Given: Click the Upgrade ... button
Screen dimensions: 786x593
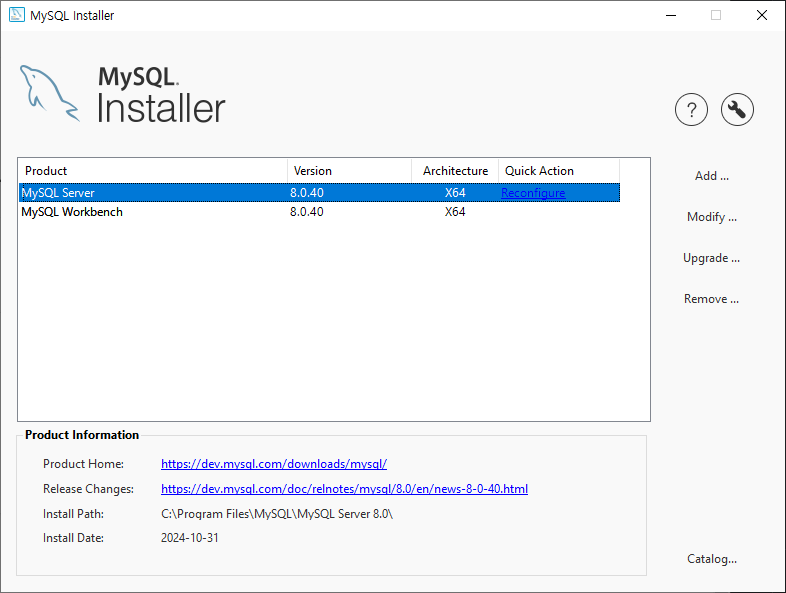Looking at the screenshot, I should tap(711, 258).
